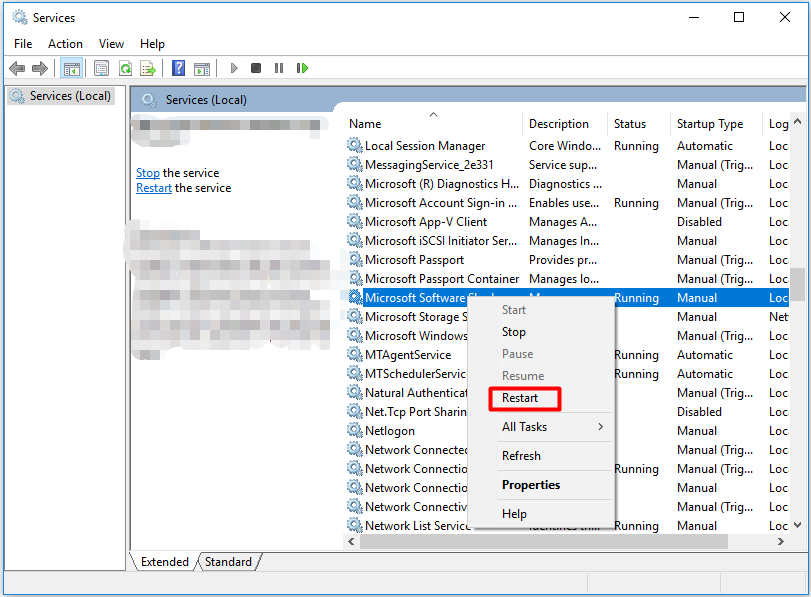
Task: Click gear icon beside Microsoft App-V Client
Action: pyautogui.click(x=354, y=221)
